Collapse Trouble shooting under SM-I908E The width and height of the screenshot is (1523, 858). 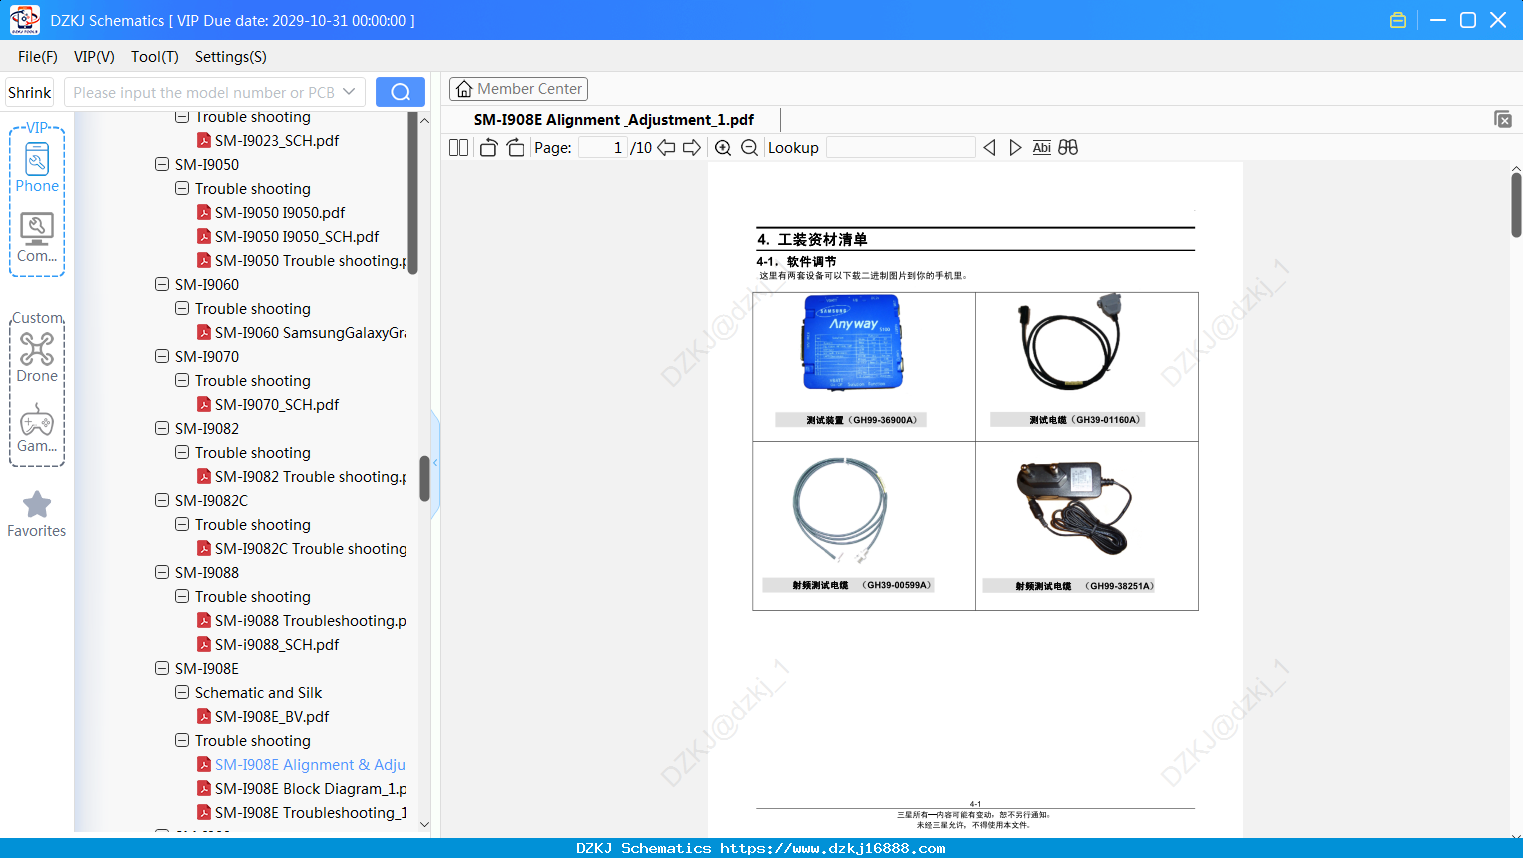(182, 740)
